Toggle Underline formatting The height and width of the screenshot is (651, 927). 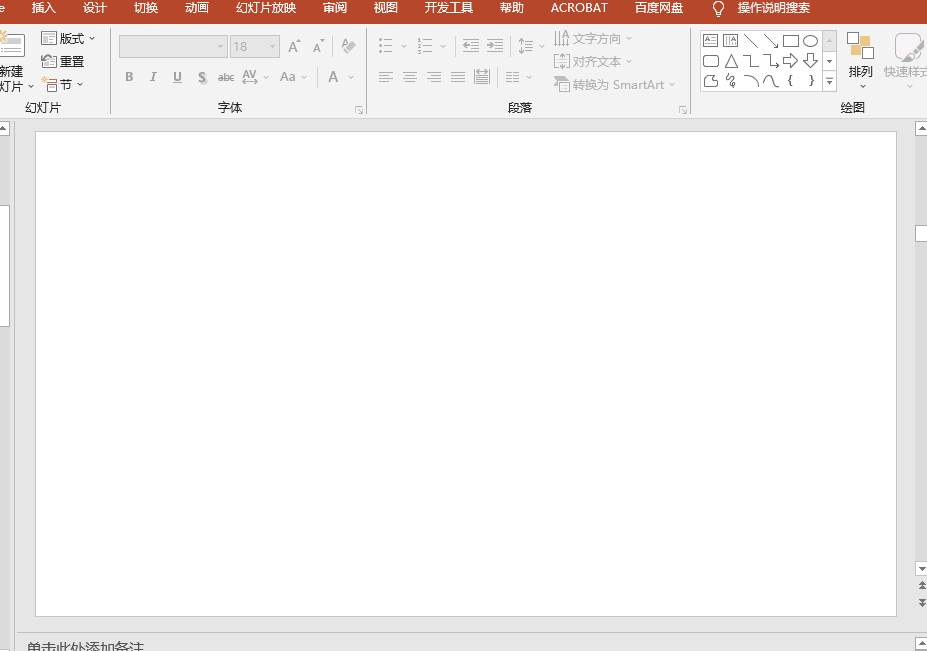(x=177, y=77)
